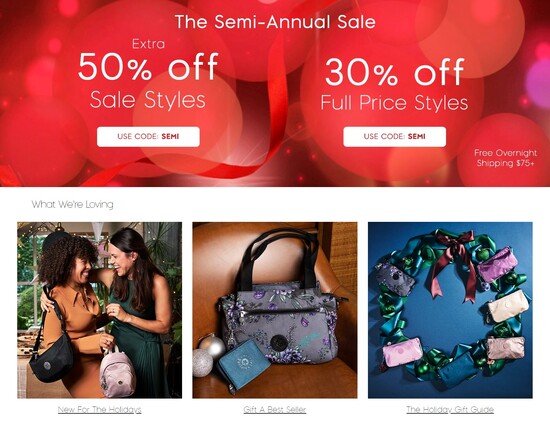This screenshot has height=422, width=550.
Task: Open The Holiday Gift Guide link
Action: pyautogui.click(x=450, y=409)
